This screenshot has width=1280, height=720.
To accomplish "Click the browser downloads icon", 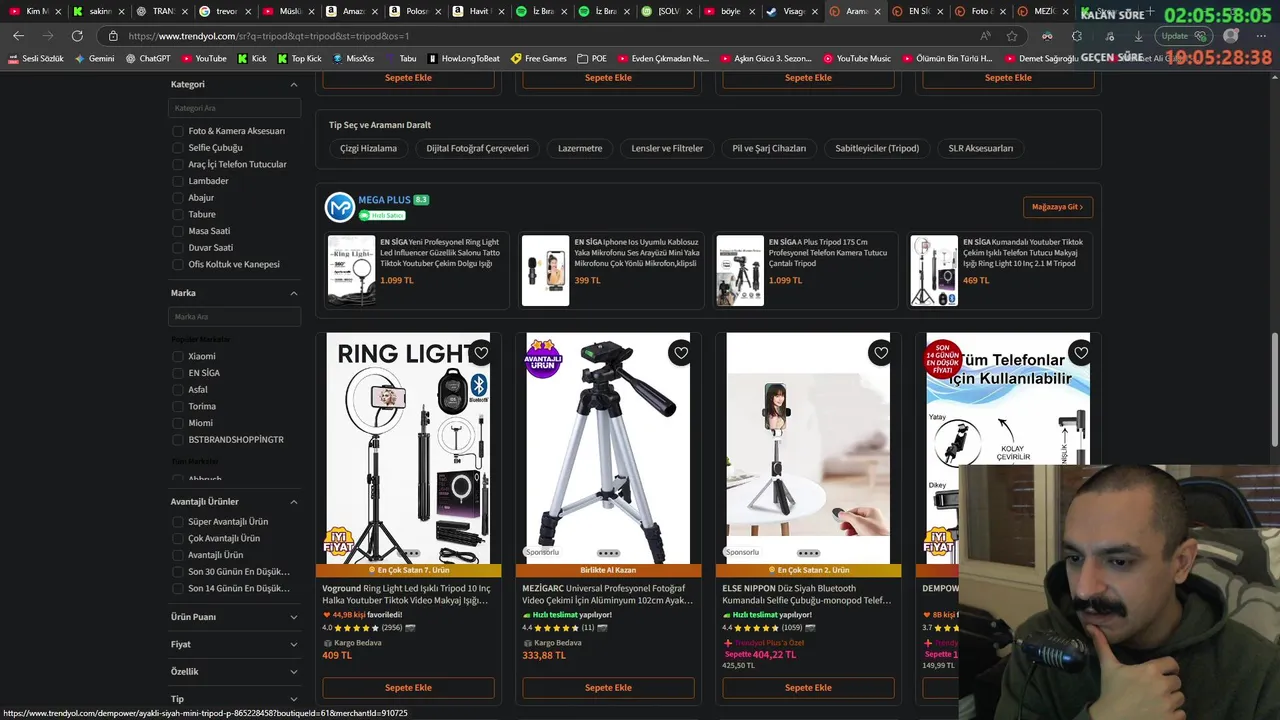I will [x=1138, y=36].
